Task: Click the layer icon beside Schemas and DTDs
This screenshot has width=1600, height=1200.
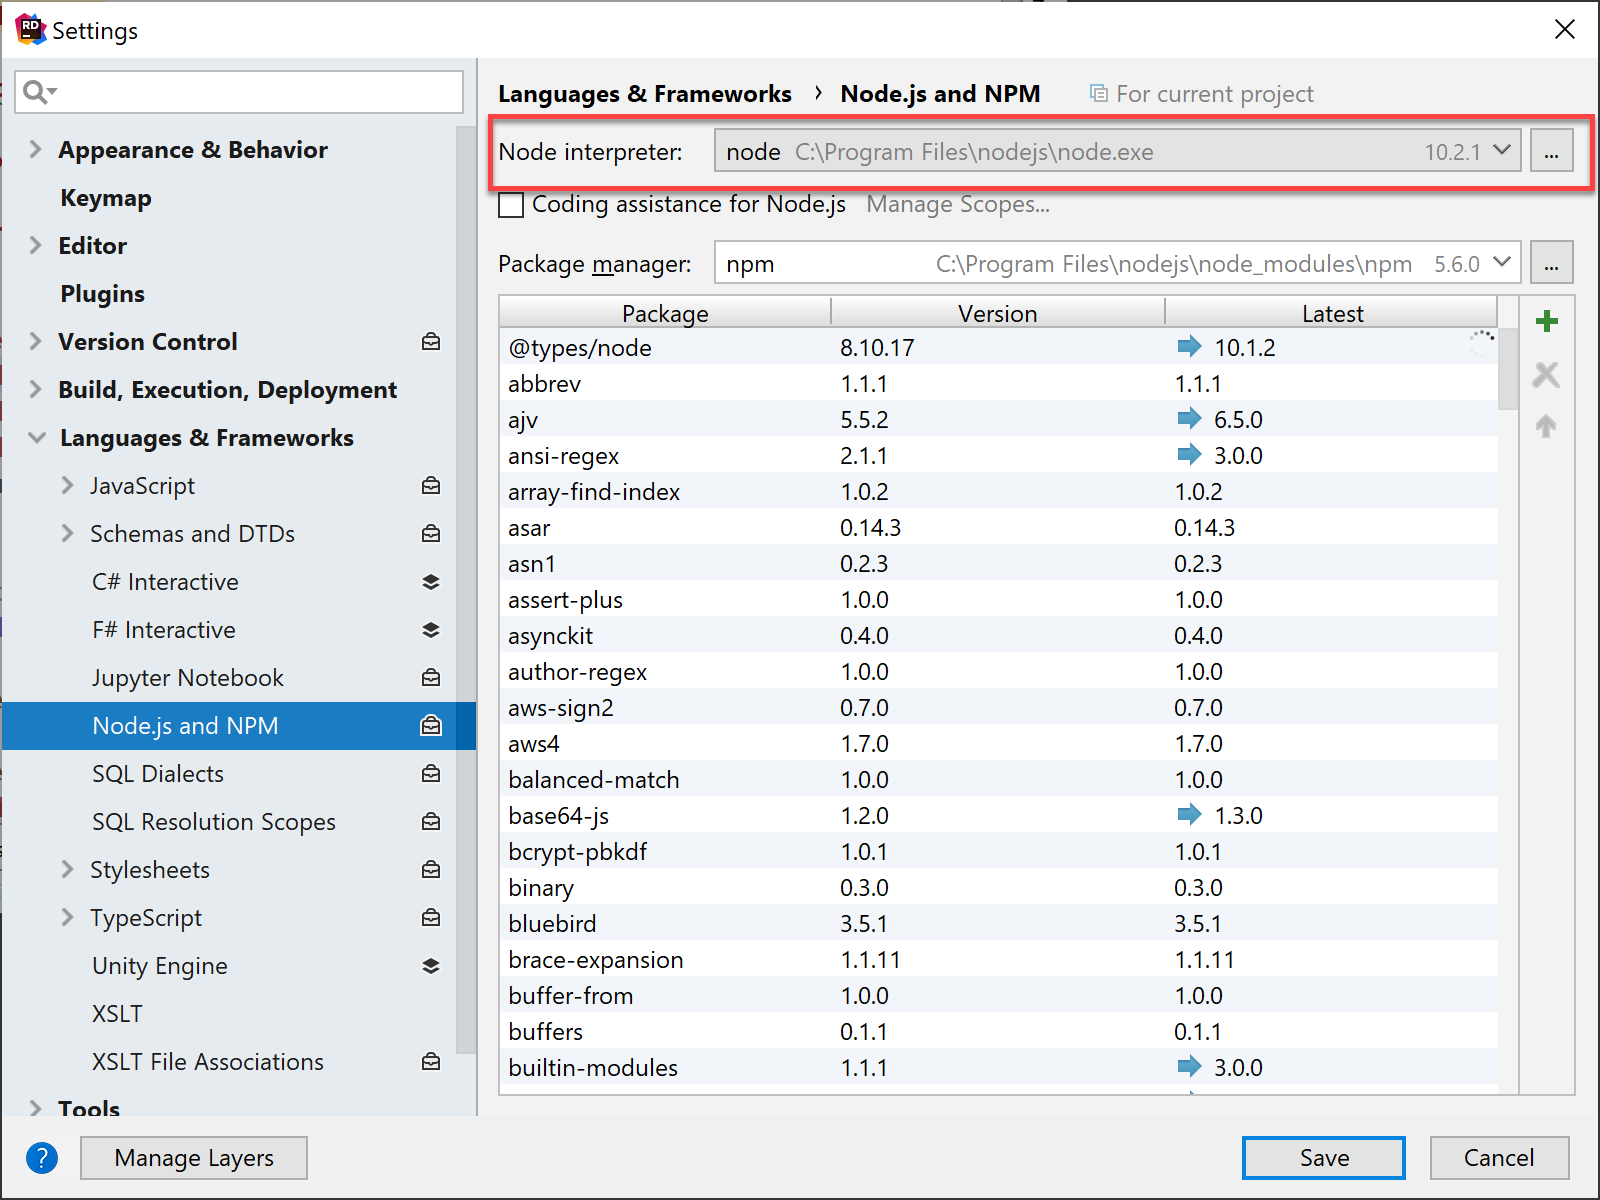Action: (431, 534)
